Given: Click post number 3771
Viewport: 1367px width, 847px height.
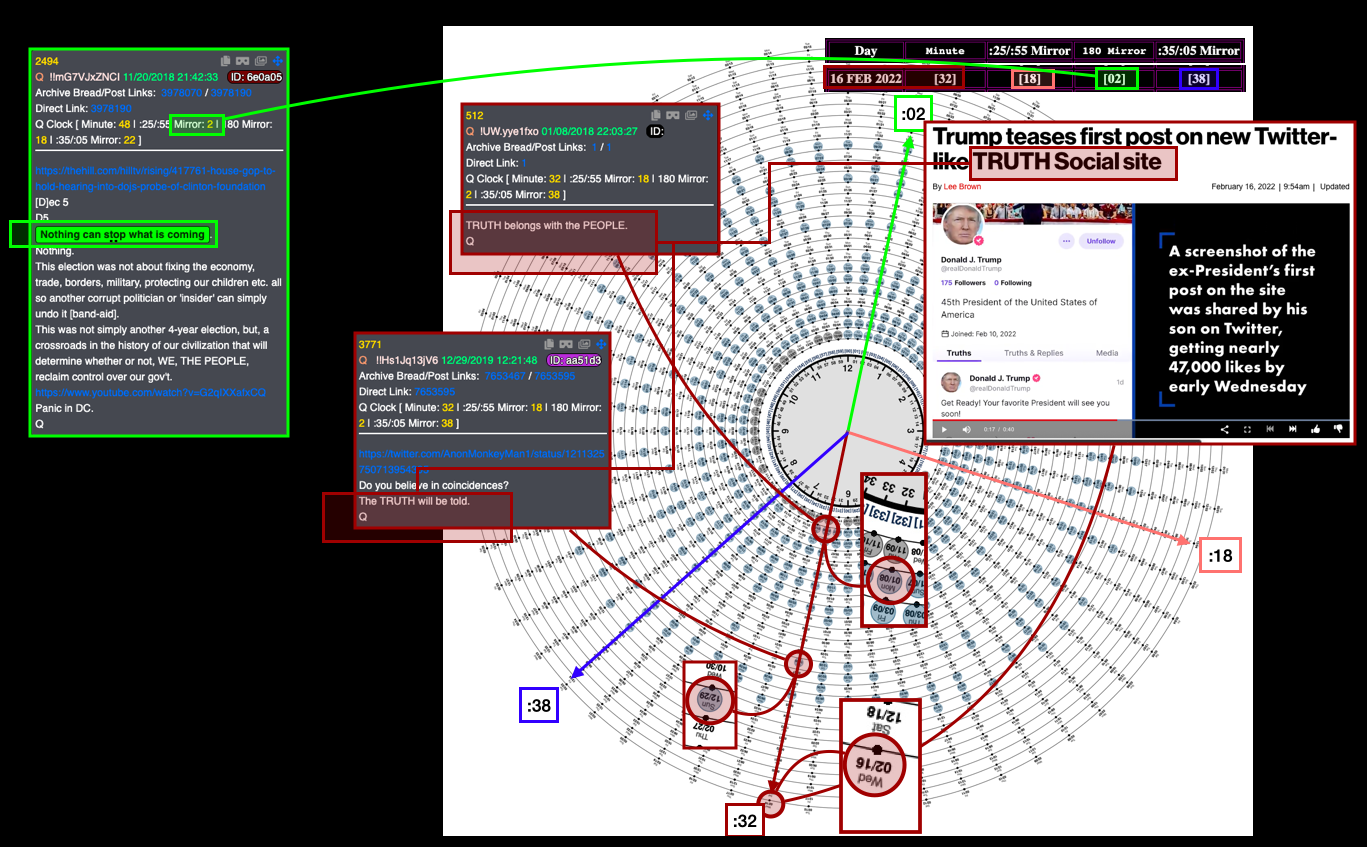Looking at the screenshot, I should (371, 344).
